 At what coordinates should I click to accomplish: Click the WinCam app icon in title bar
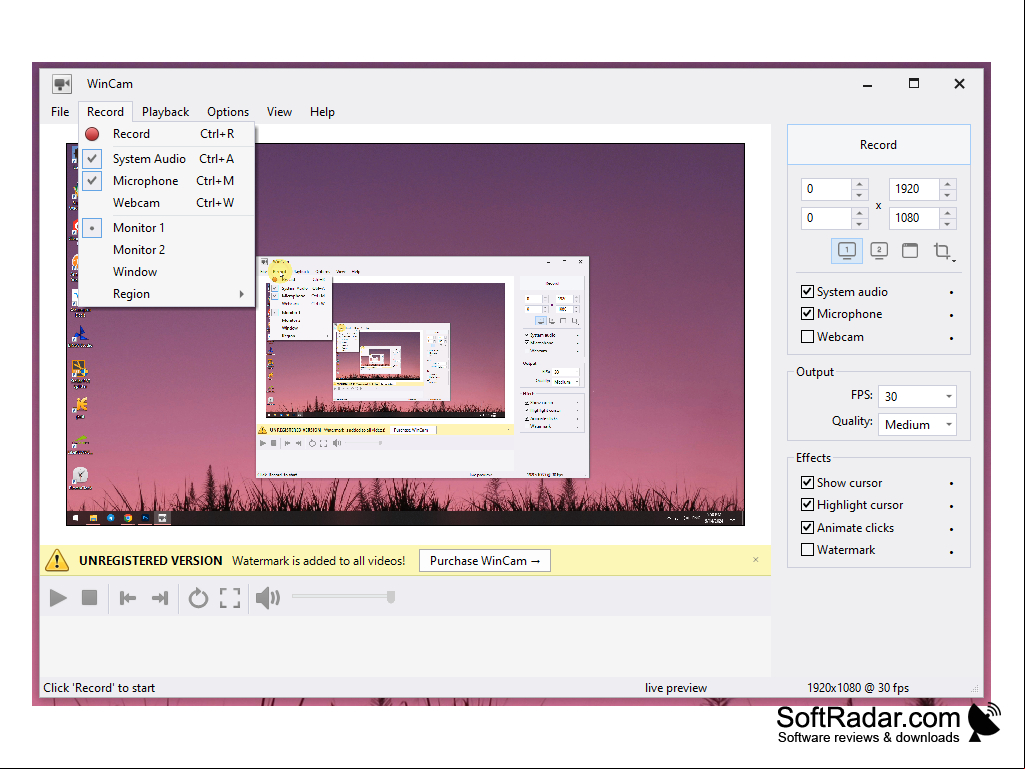62,84
